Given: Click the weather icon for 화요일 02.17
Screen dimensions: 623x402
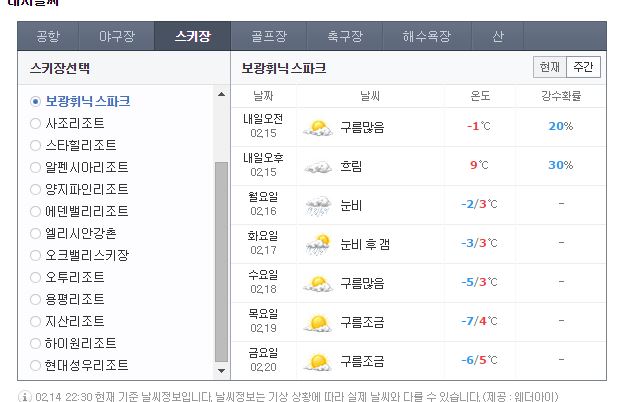Looking at the screenshot, I should [318, 244].
